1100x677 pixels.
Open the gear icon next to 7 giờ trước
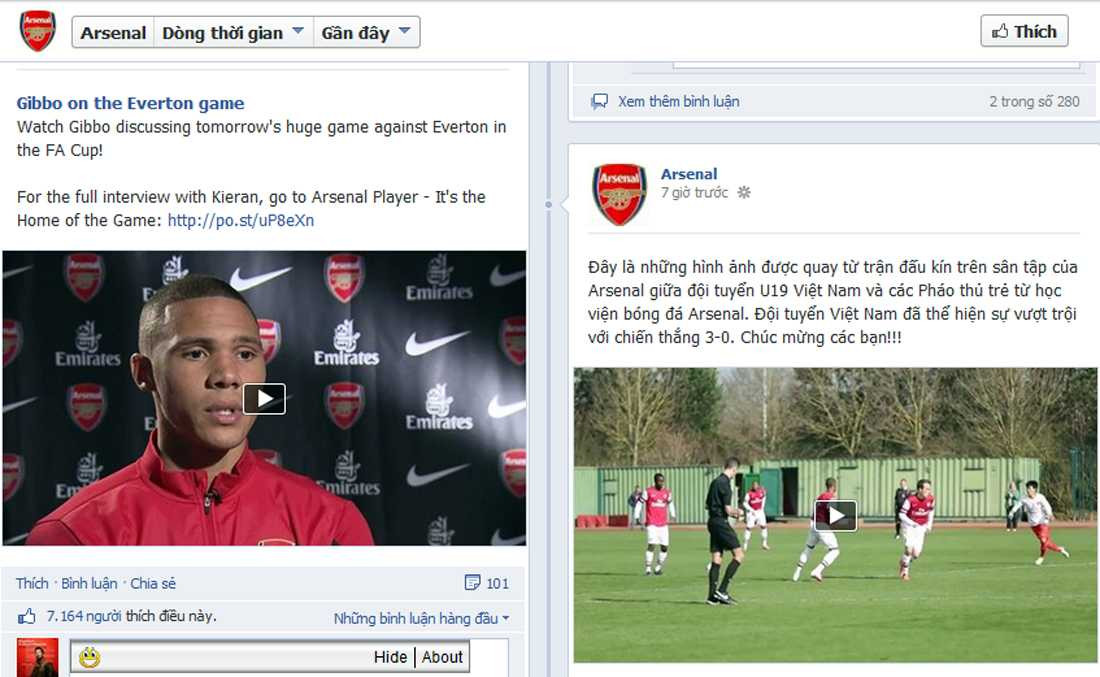click(744, 192)
